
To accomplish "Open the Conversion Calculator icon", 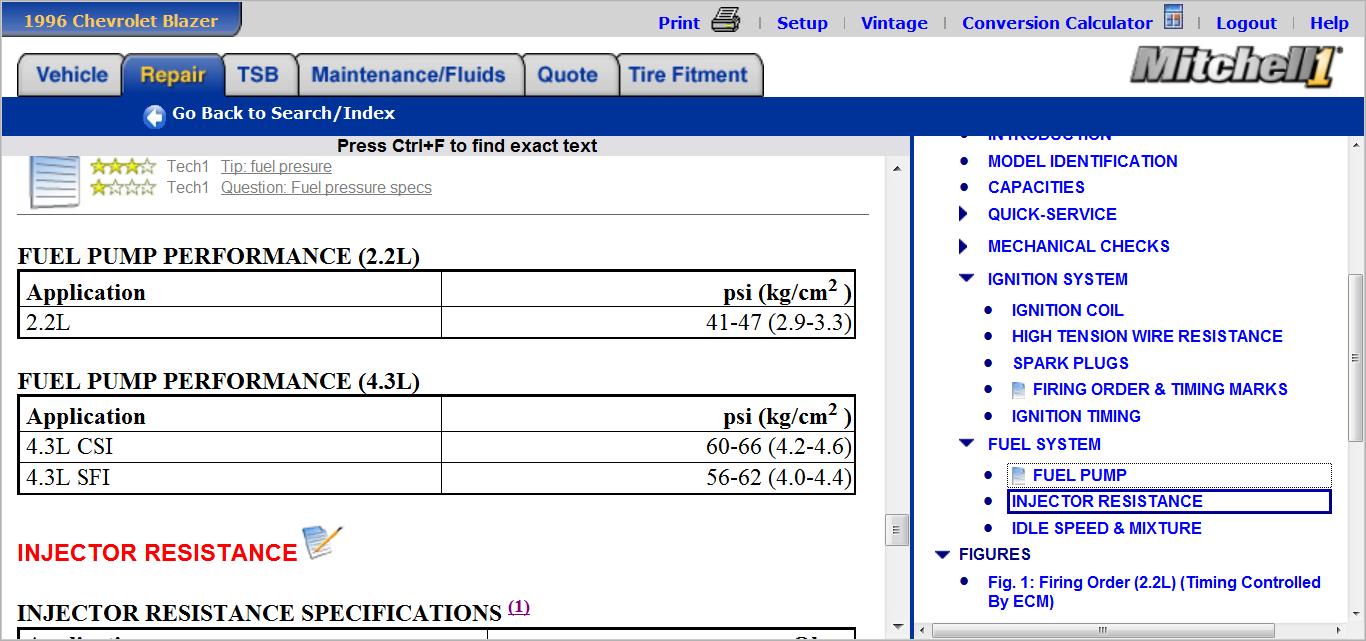I will [1173, 18].
